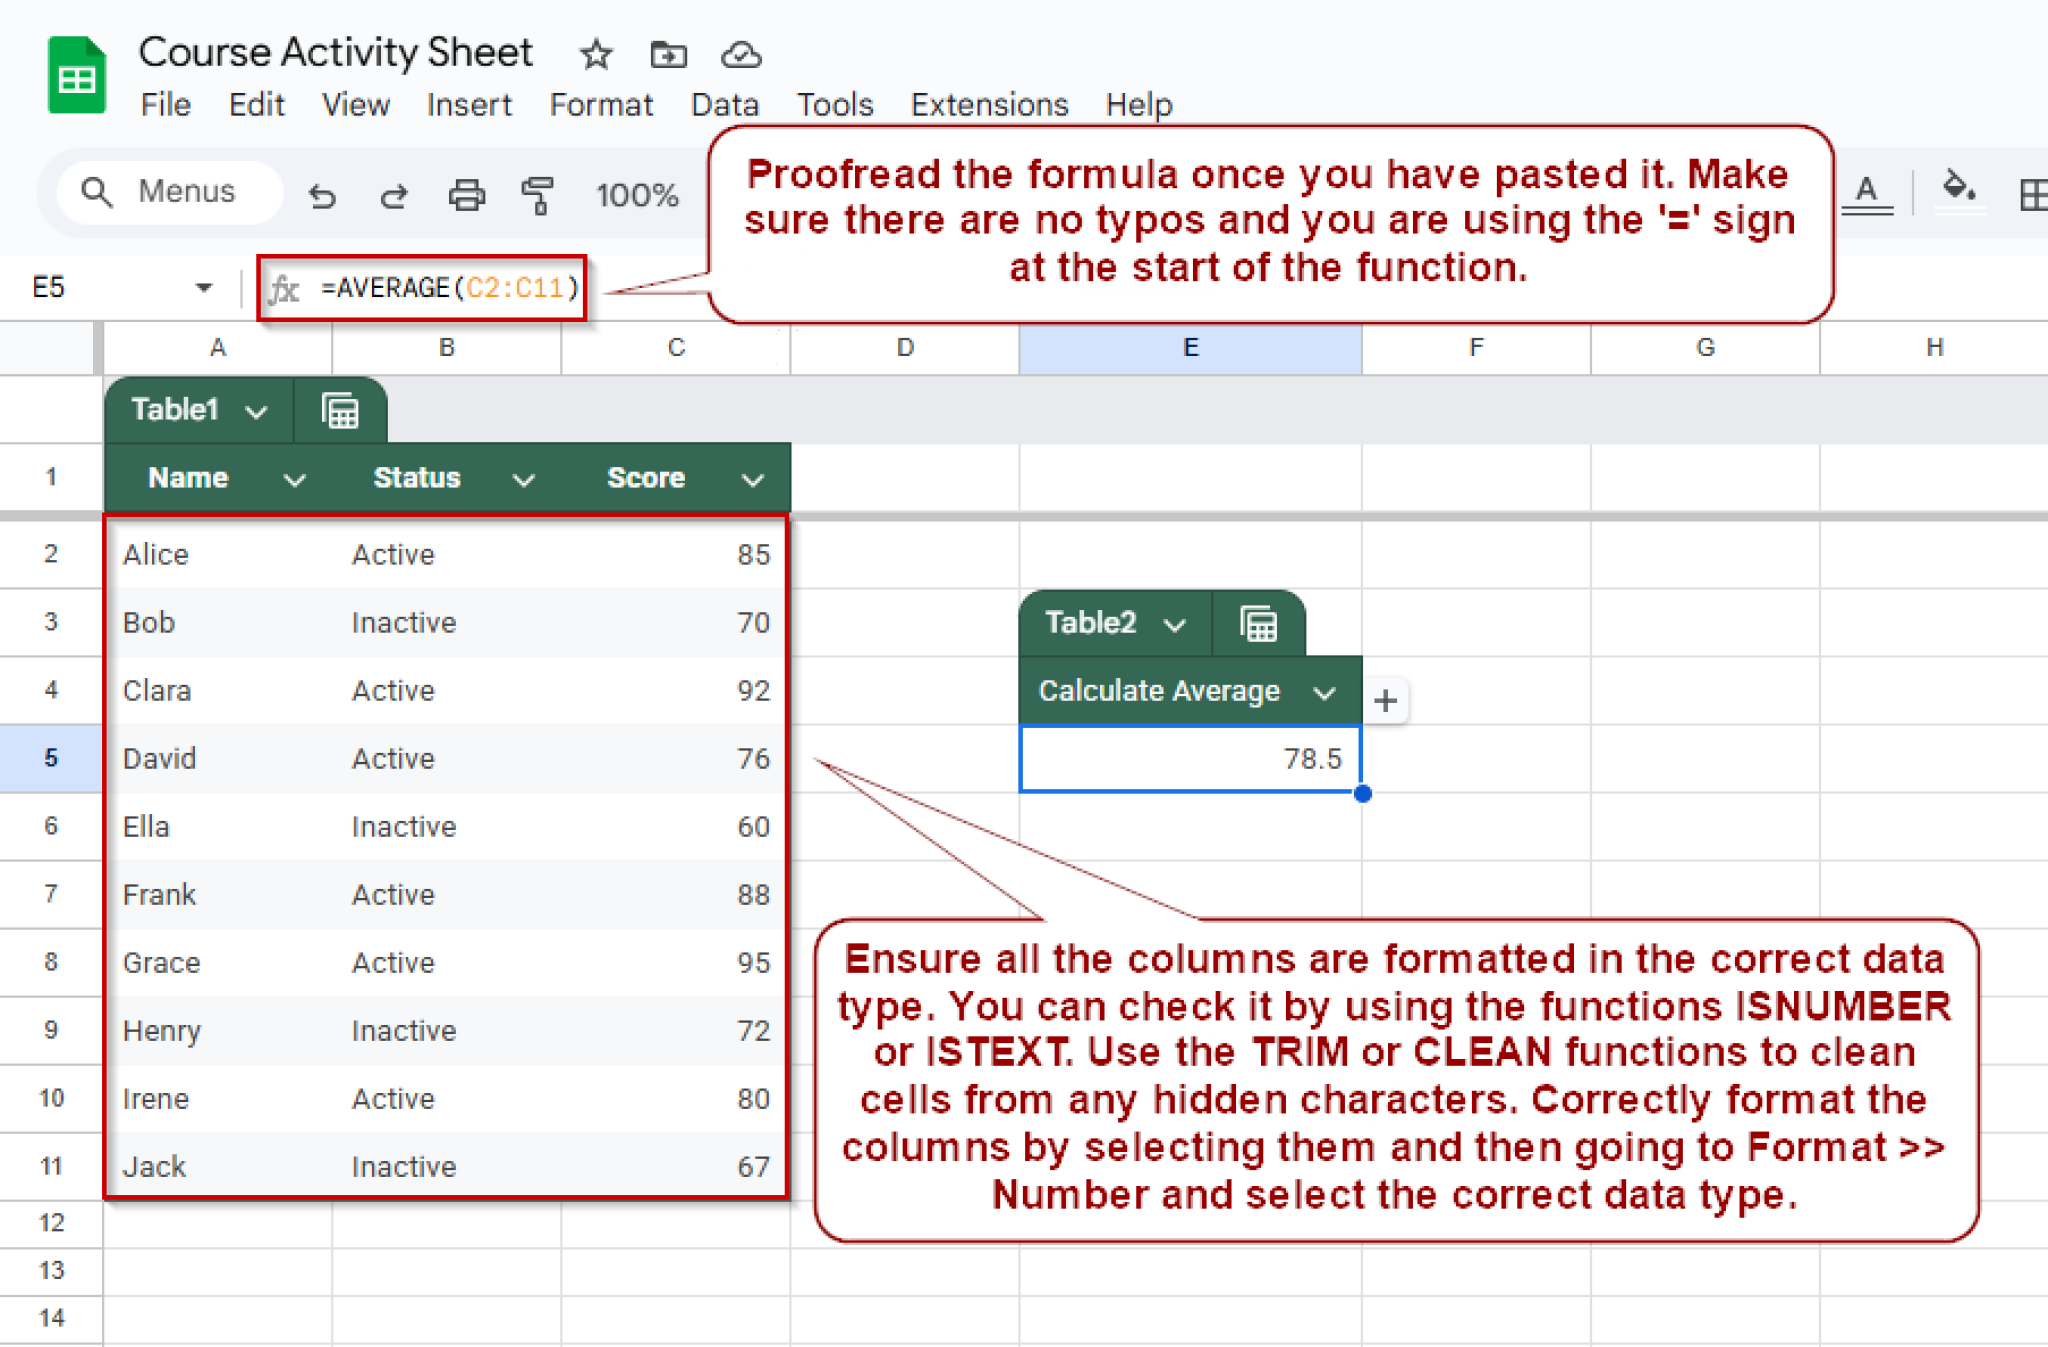The width and height of the screenshot is (2048, 1347).
Task: Open the Extensions menu
Action: (x=988, y=105)
